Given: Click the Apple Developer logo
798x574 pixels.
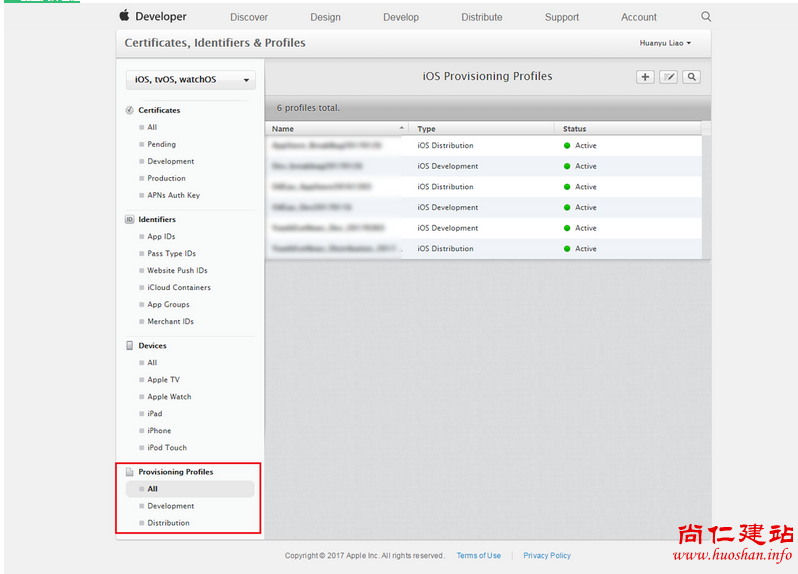Looking at the screenshot, I should pyautogui.click(x=153, y=17).
